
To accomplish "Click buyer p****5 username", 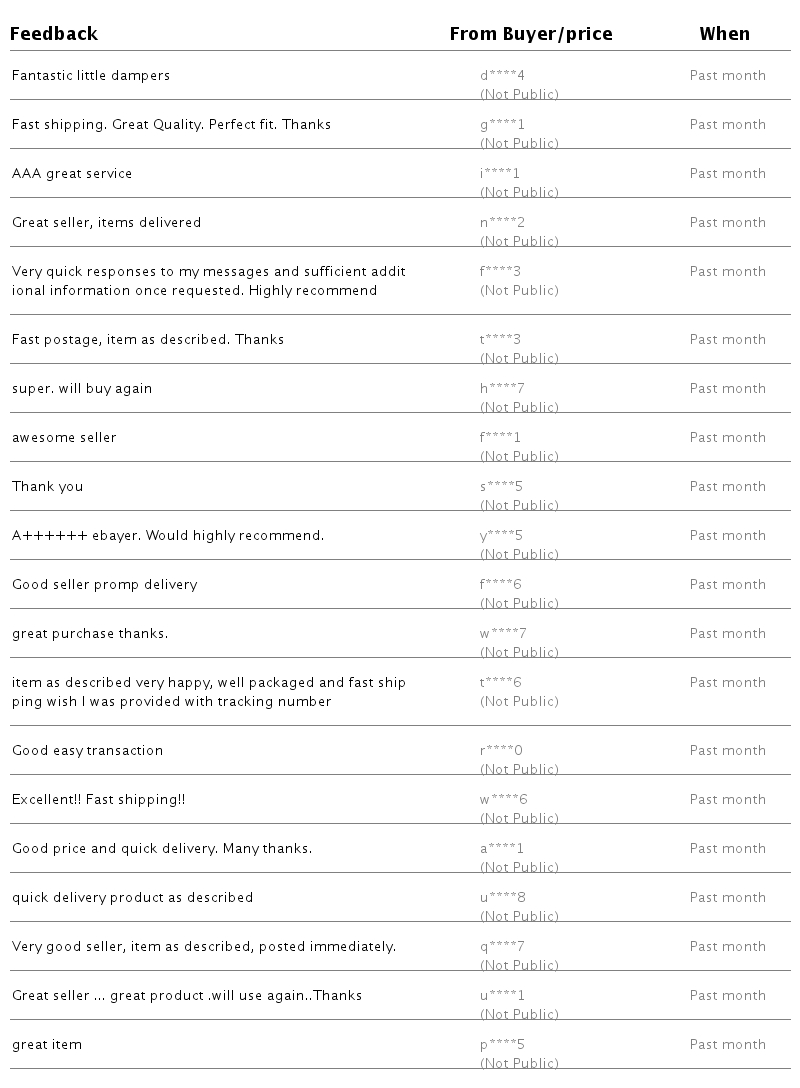I will click(x=502, y=1045).
